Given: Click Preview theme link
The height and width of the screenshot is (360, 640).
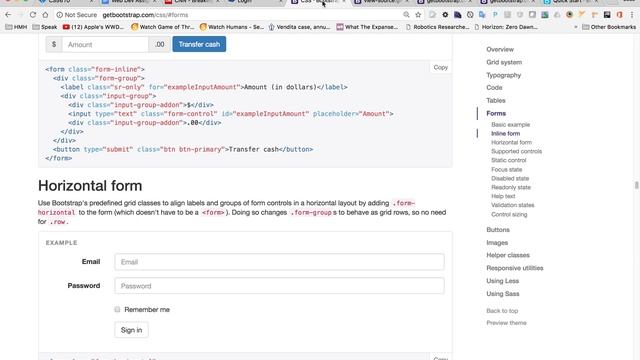Looking at the screenshot, I should (x=506, y=323).
